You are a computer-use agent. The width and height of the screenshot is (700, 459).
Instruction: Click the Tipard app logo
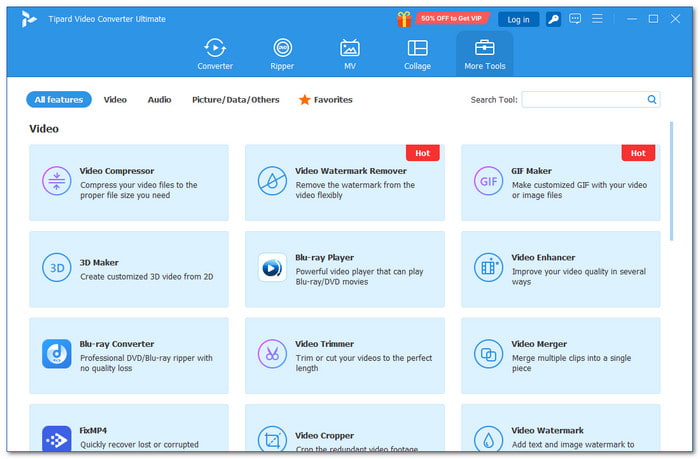click(x=29, y=19)
